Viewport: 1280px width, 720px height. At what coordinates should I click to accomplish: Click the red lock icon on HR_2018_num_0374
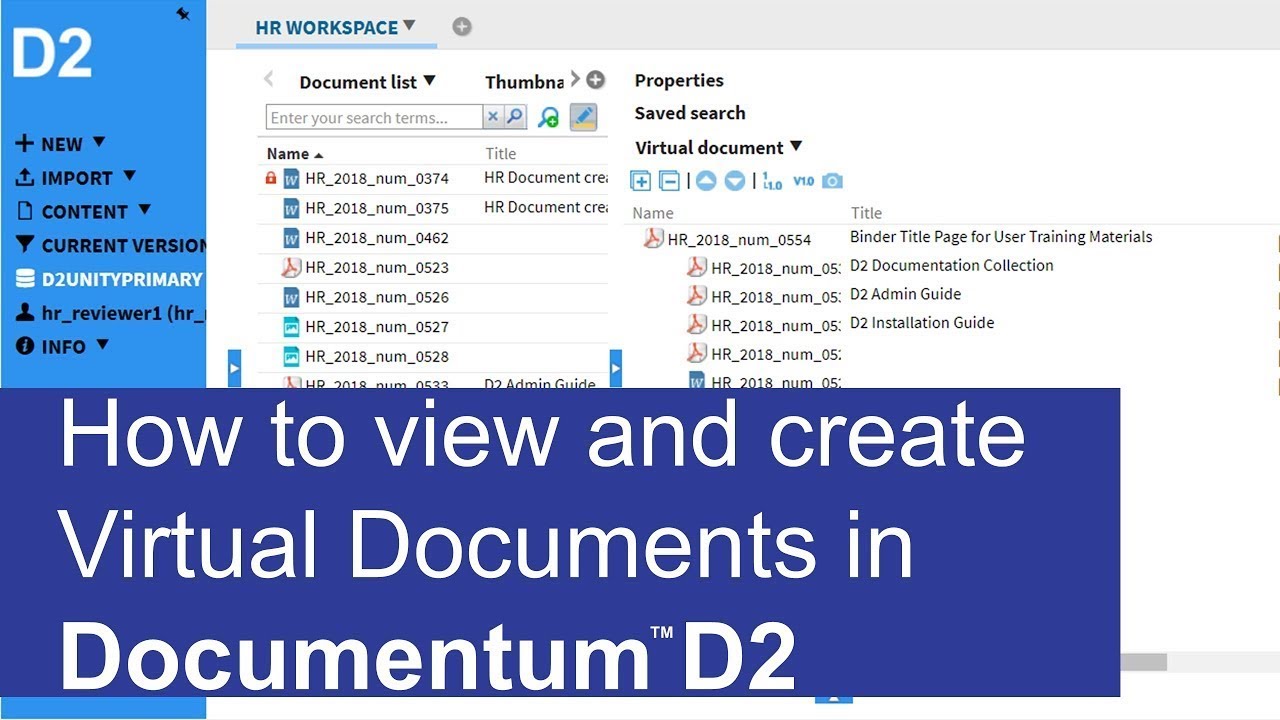270,178
